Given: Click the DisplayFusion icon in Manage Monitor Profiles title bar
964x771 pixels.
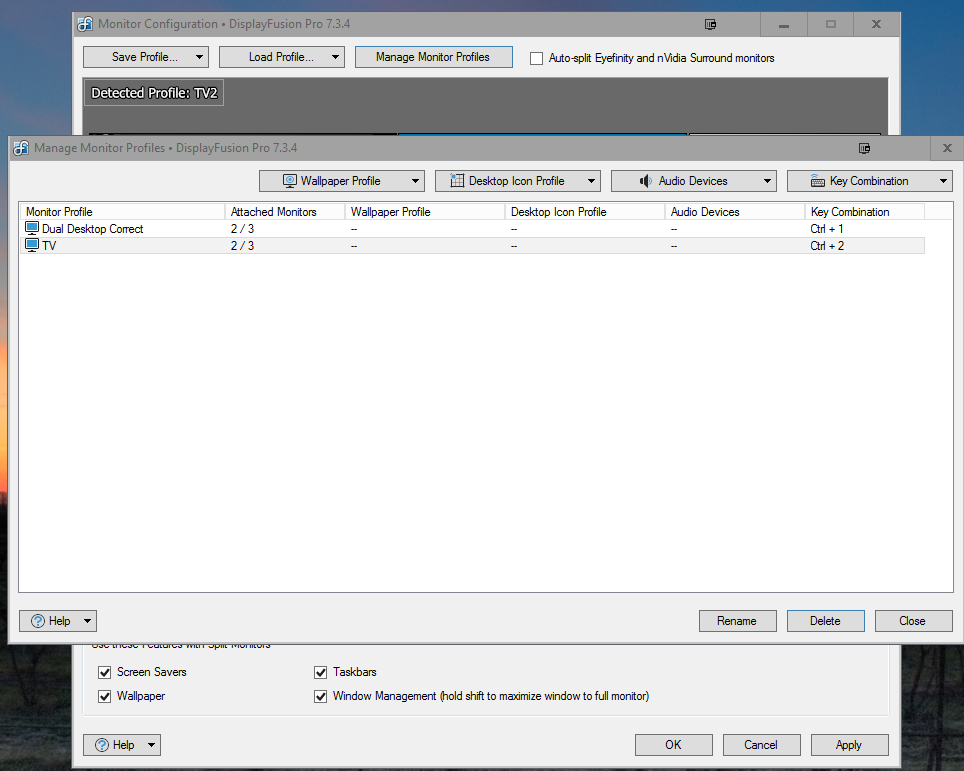Looking at the screenshot, I should 21,148.
